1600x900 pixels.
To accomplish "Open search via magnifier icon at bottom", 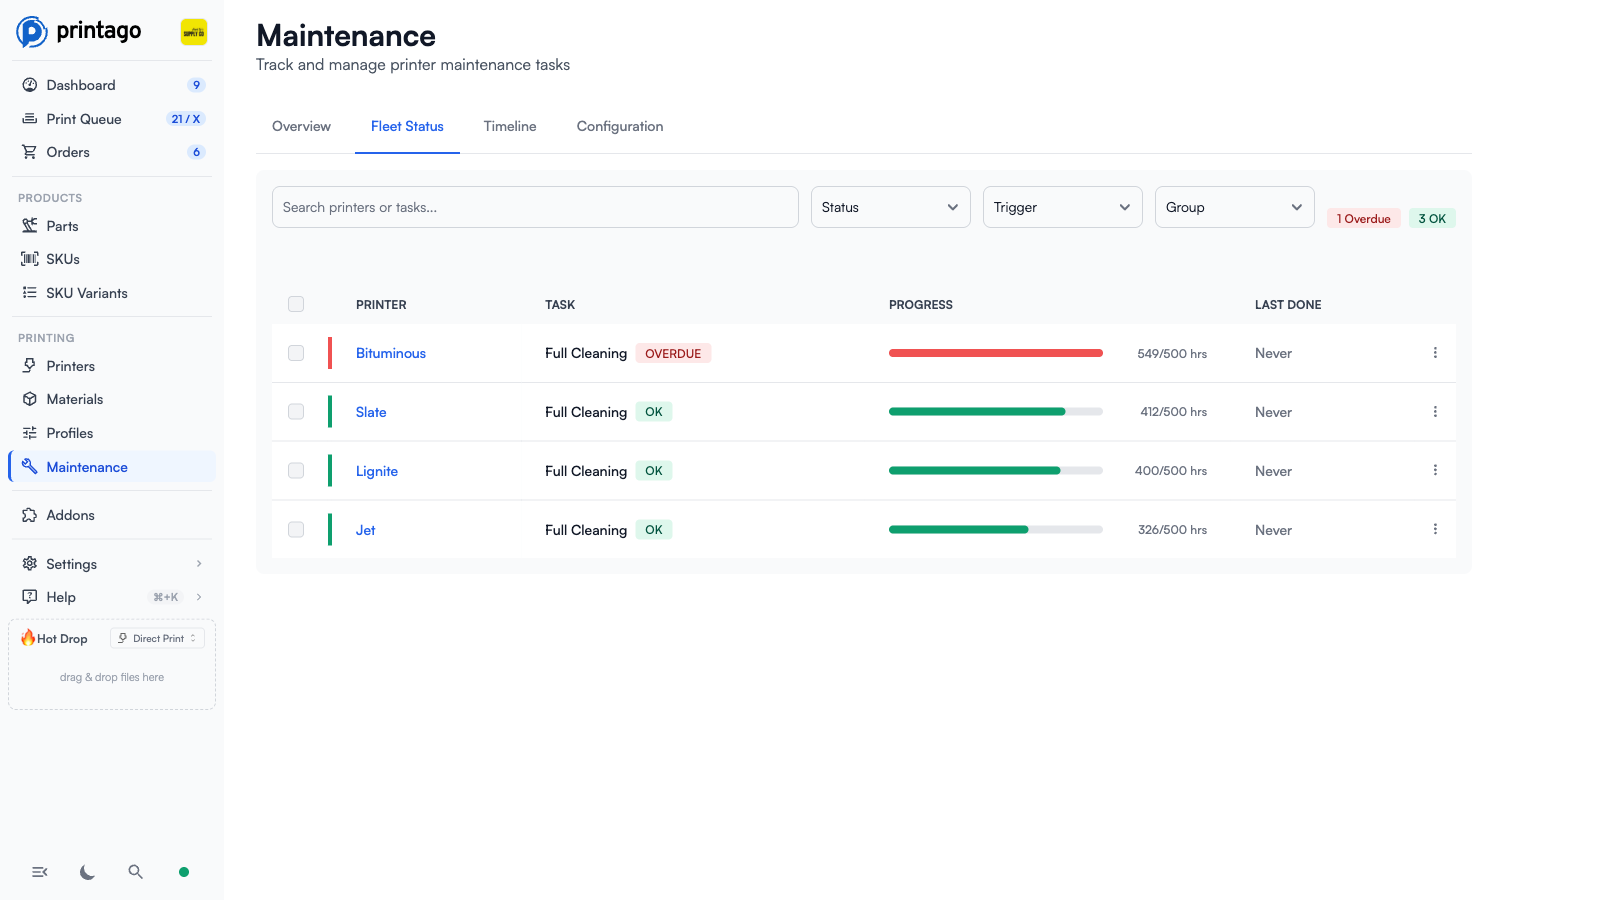I will [x=136, y=872].
